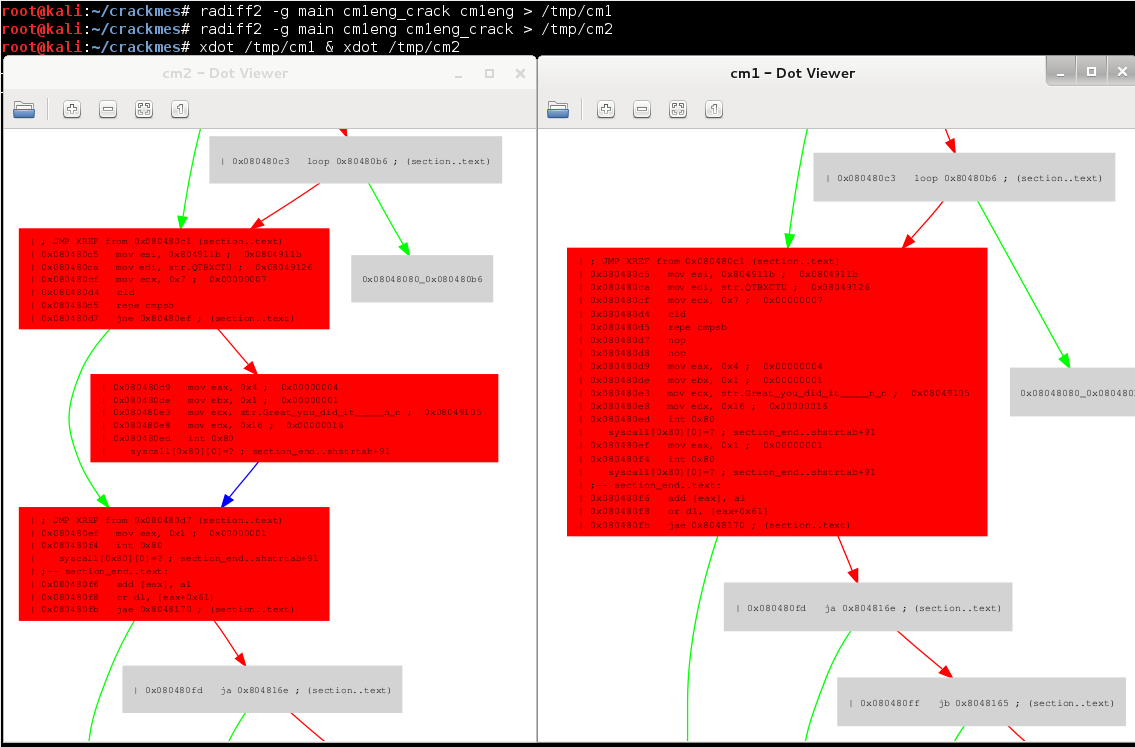Activate the cm2 - Dot Viewer title bar
This screenshot has height=747, width=1135.
225,74
